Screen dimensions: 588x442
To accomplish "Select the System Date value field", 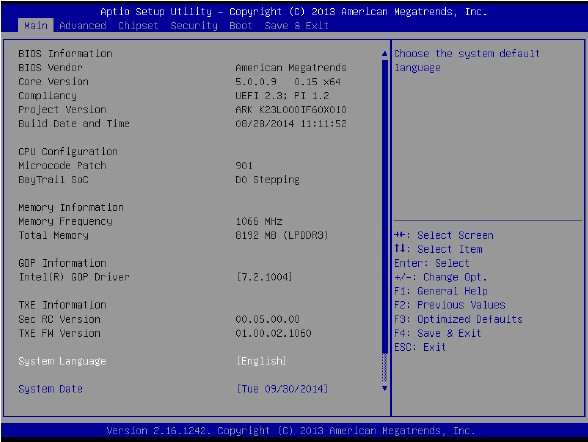I will click(x=282, y=389).
